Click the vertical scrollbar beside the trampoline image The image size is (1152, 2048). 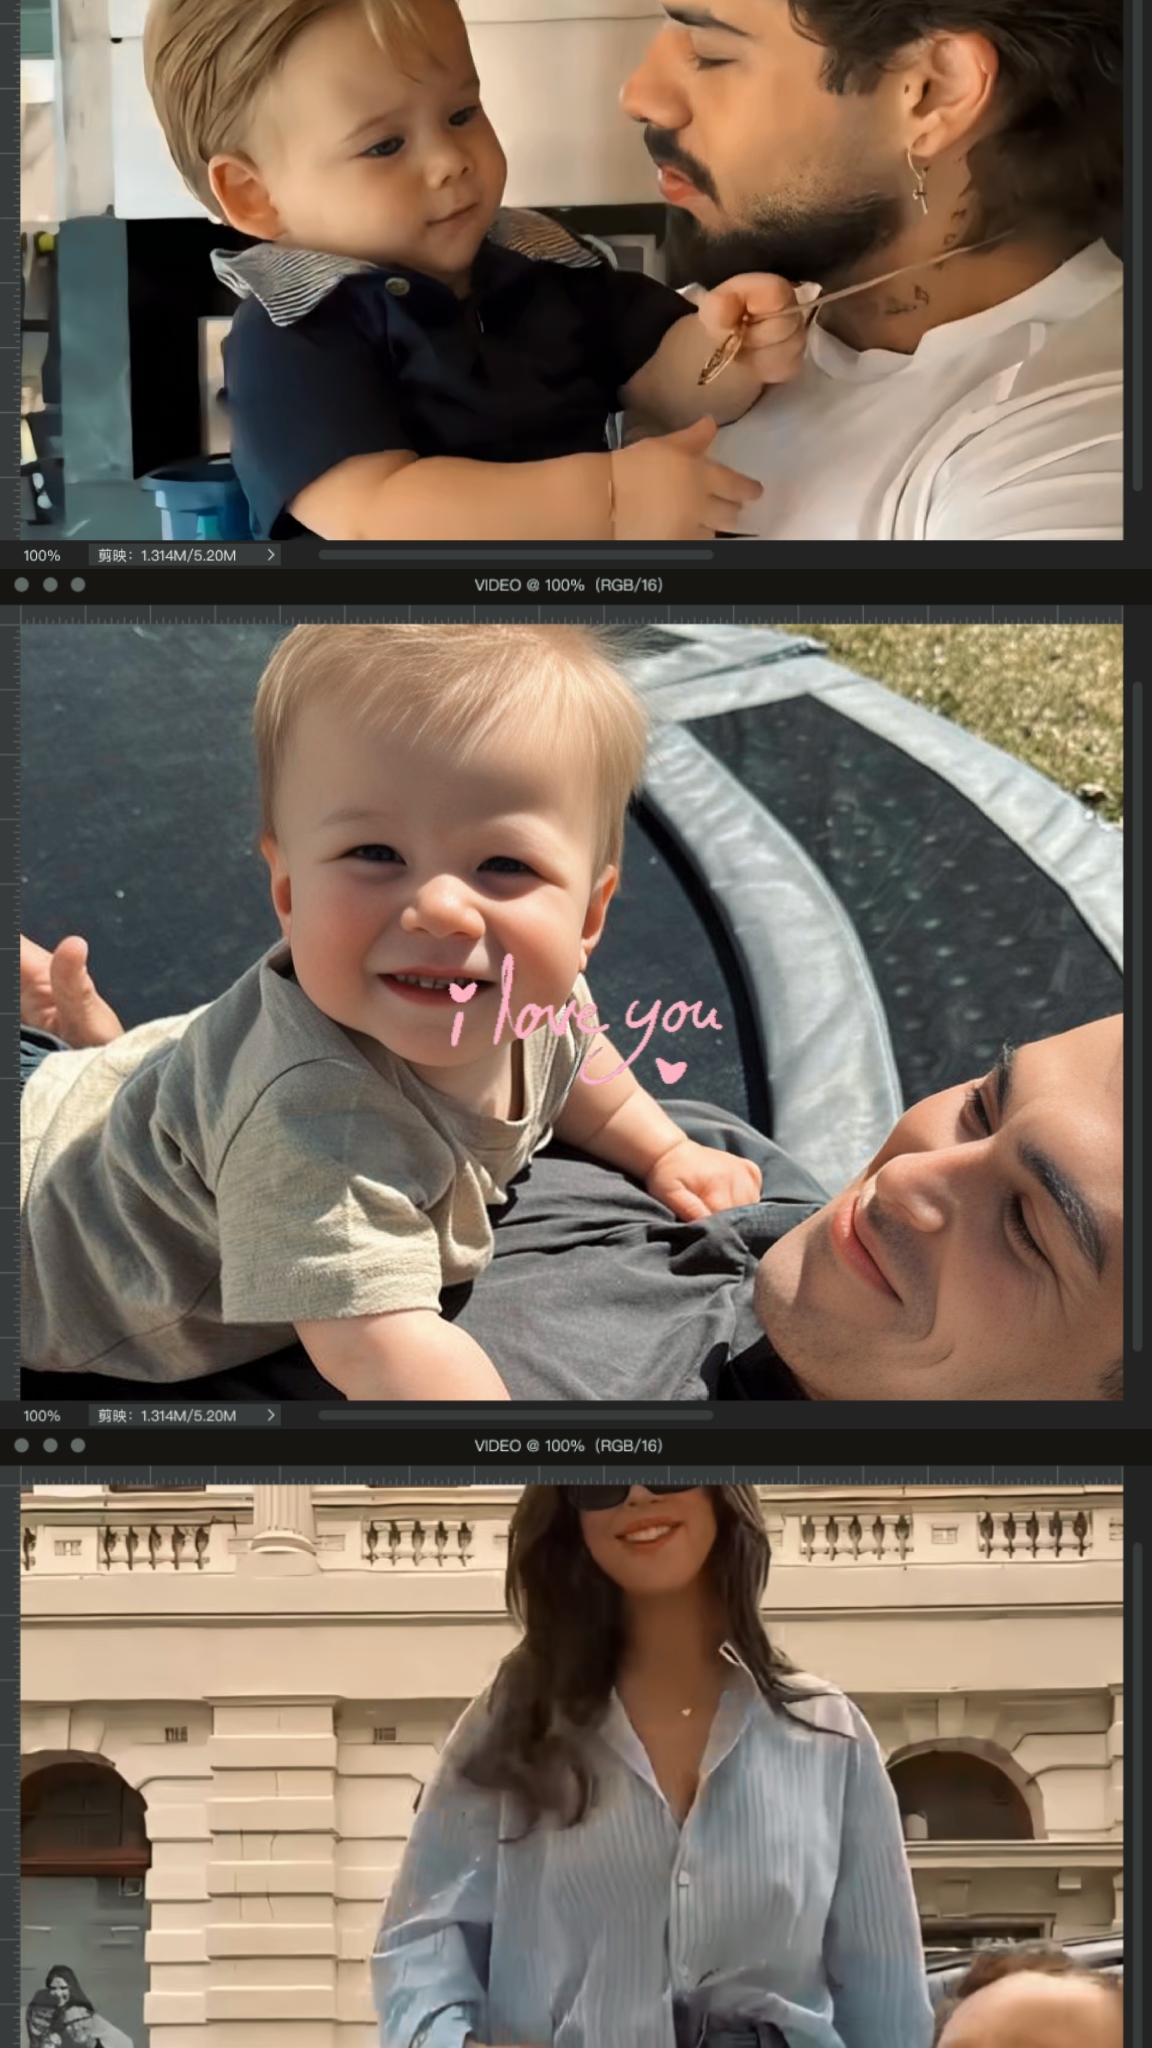click(x=1138, y=1010)
